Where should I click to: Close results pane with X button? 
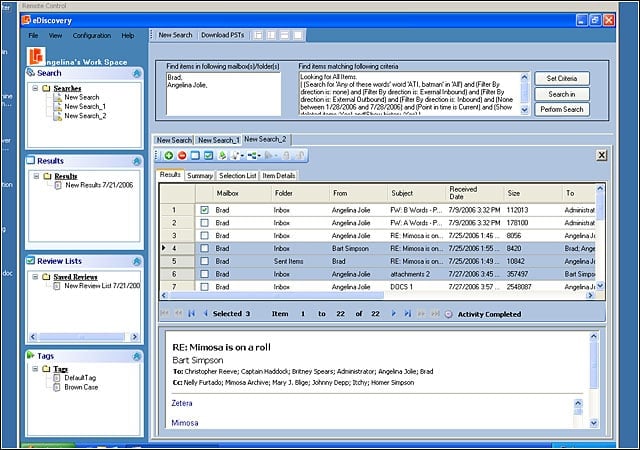pyautogui.click(x=601, y=155)
